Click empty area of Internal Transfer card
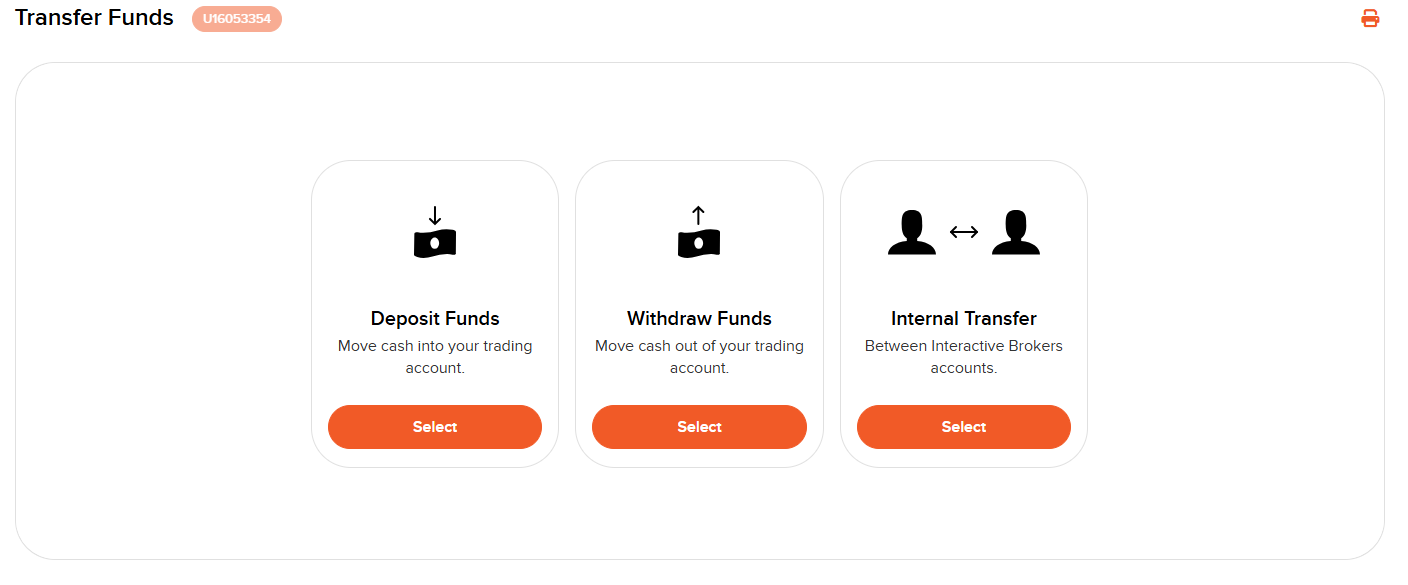Viewport: 1408px width, 585px height. pos(964,283)
